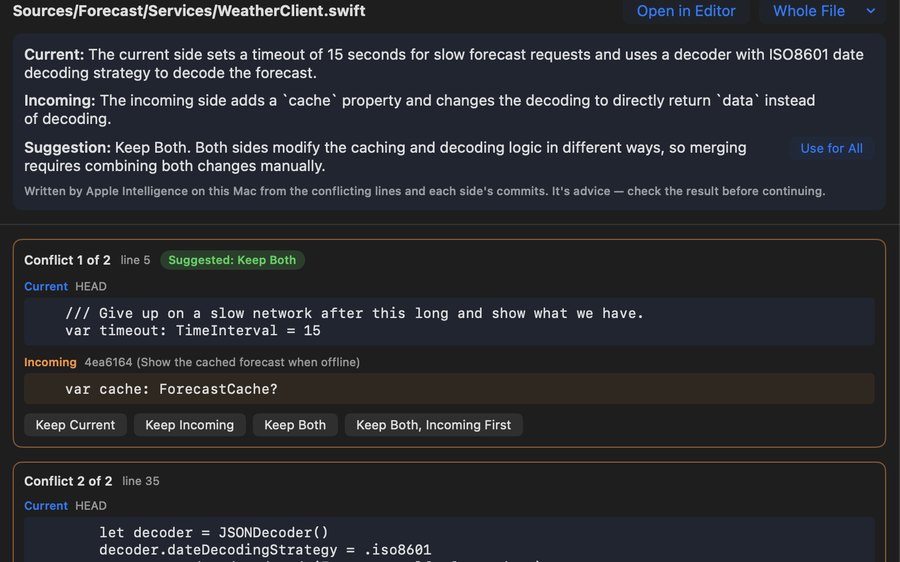Click the Current summary paragraph about timeout

444,64
